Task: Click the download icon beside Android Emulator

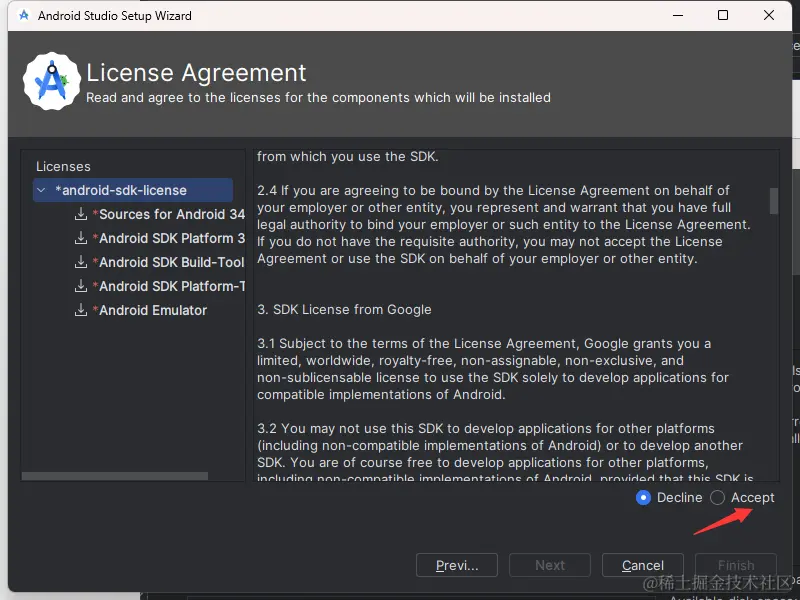Action: (x=81, y=310)
